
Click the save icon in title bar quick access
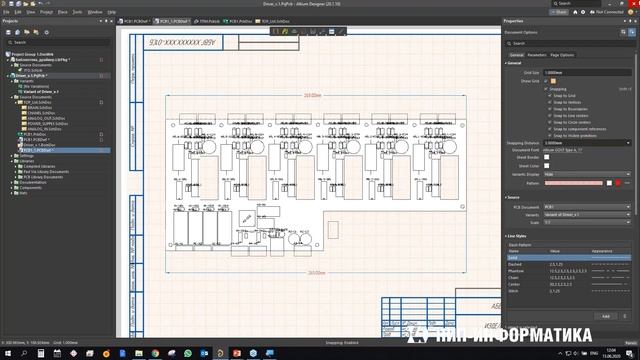click(x=11, y=4)
